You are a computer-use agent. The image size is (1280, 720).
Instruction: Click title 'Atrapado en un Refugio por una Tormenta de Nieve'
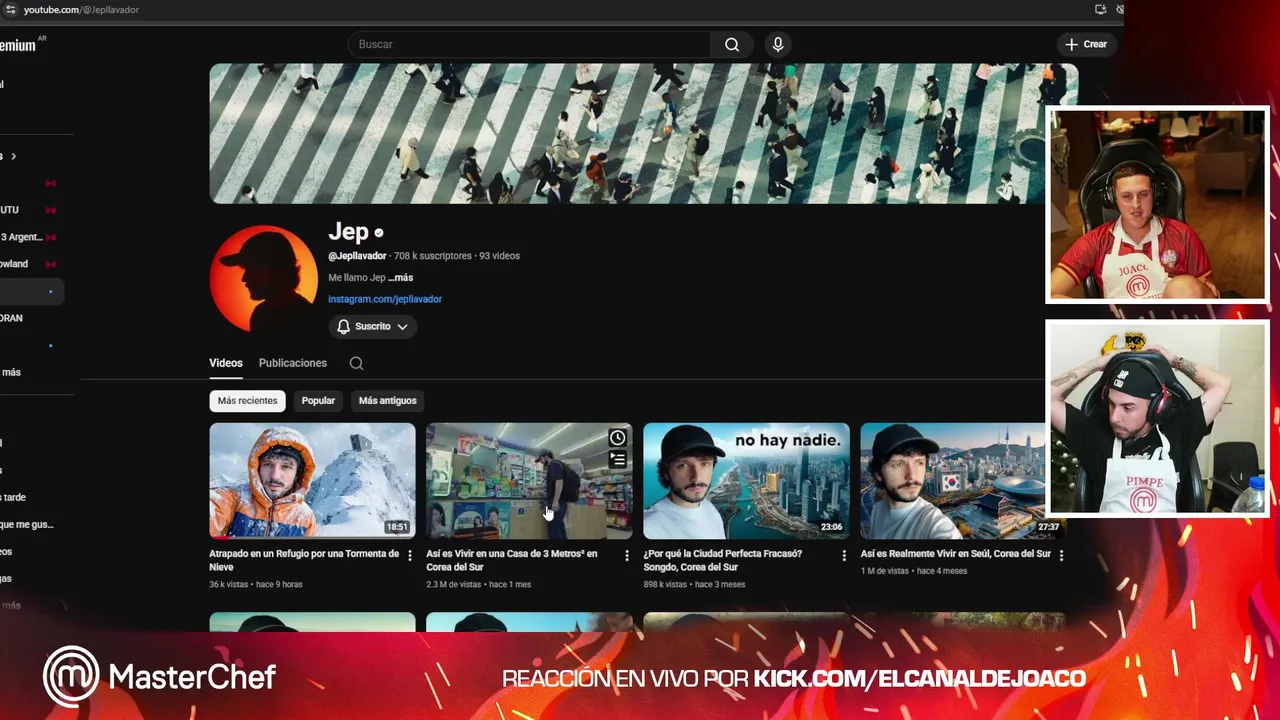pos(304,560)
